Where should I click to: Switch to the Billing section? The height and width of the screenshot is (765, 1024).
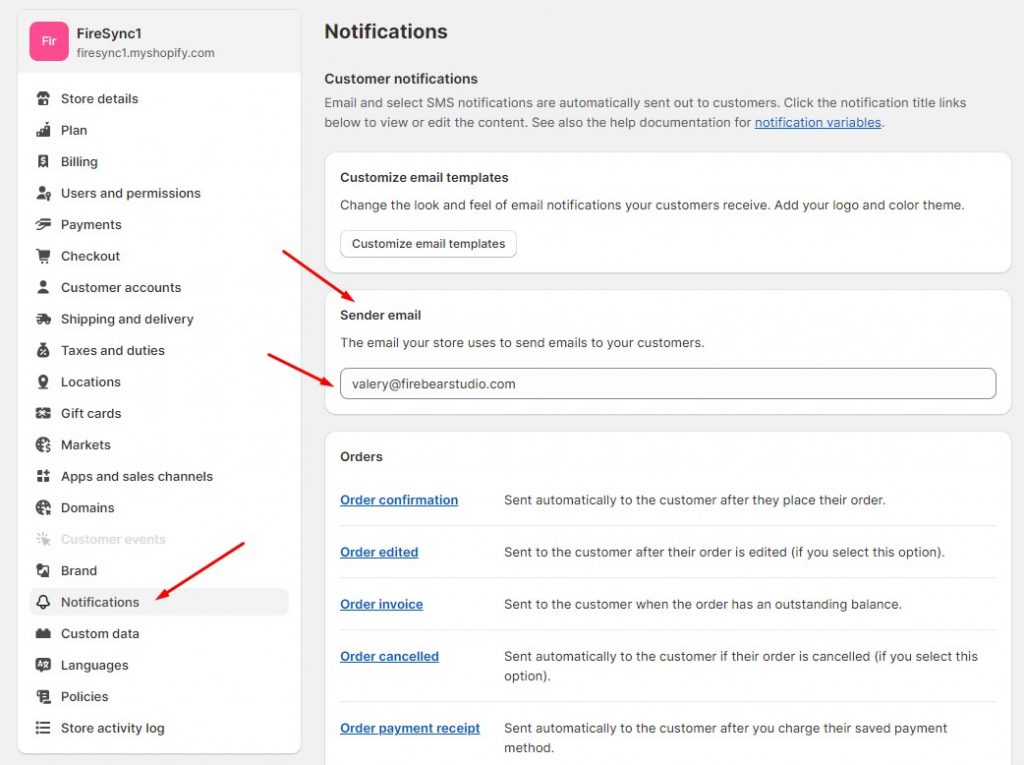click(x=82, y=161)
